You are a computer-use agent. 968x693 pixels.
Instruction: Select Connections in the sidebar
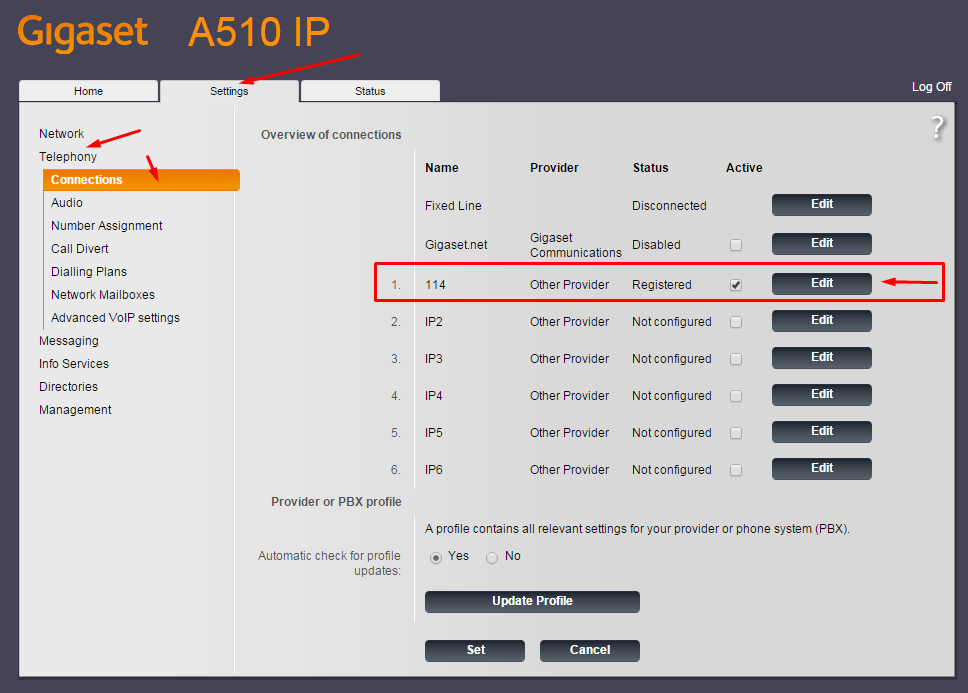click(x=141, y=180)
